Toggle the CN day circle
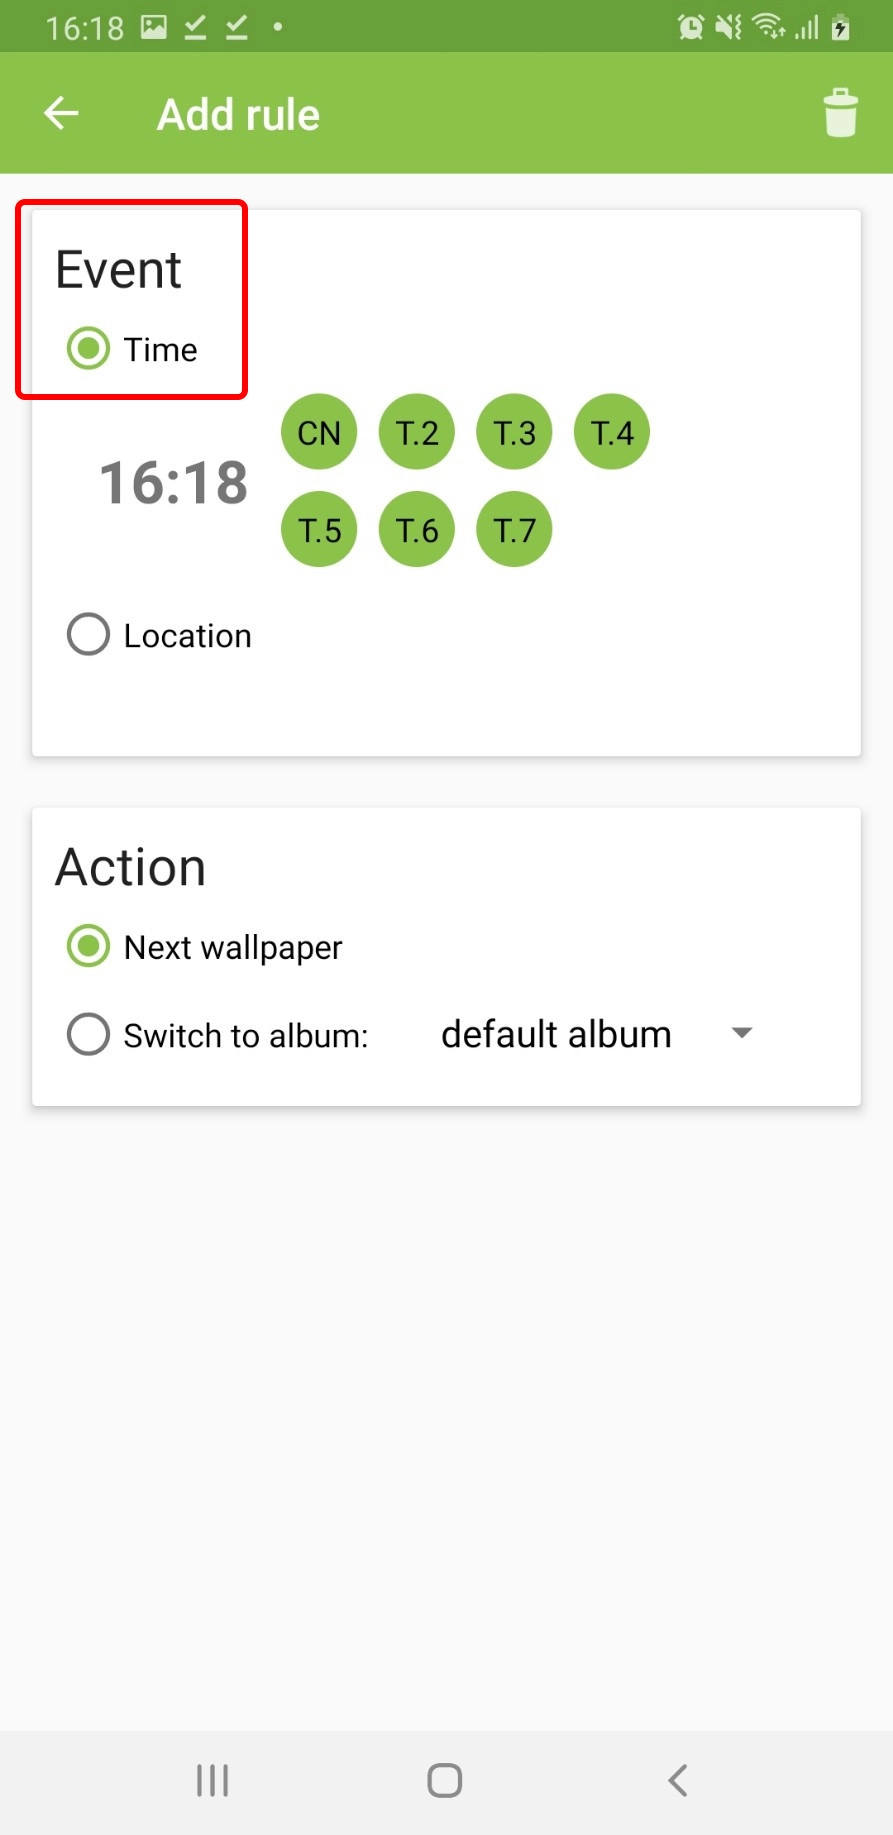Image resolution: width=893 pixels, height=1835 pixels. pos(319,433)
